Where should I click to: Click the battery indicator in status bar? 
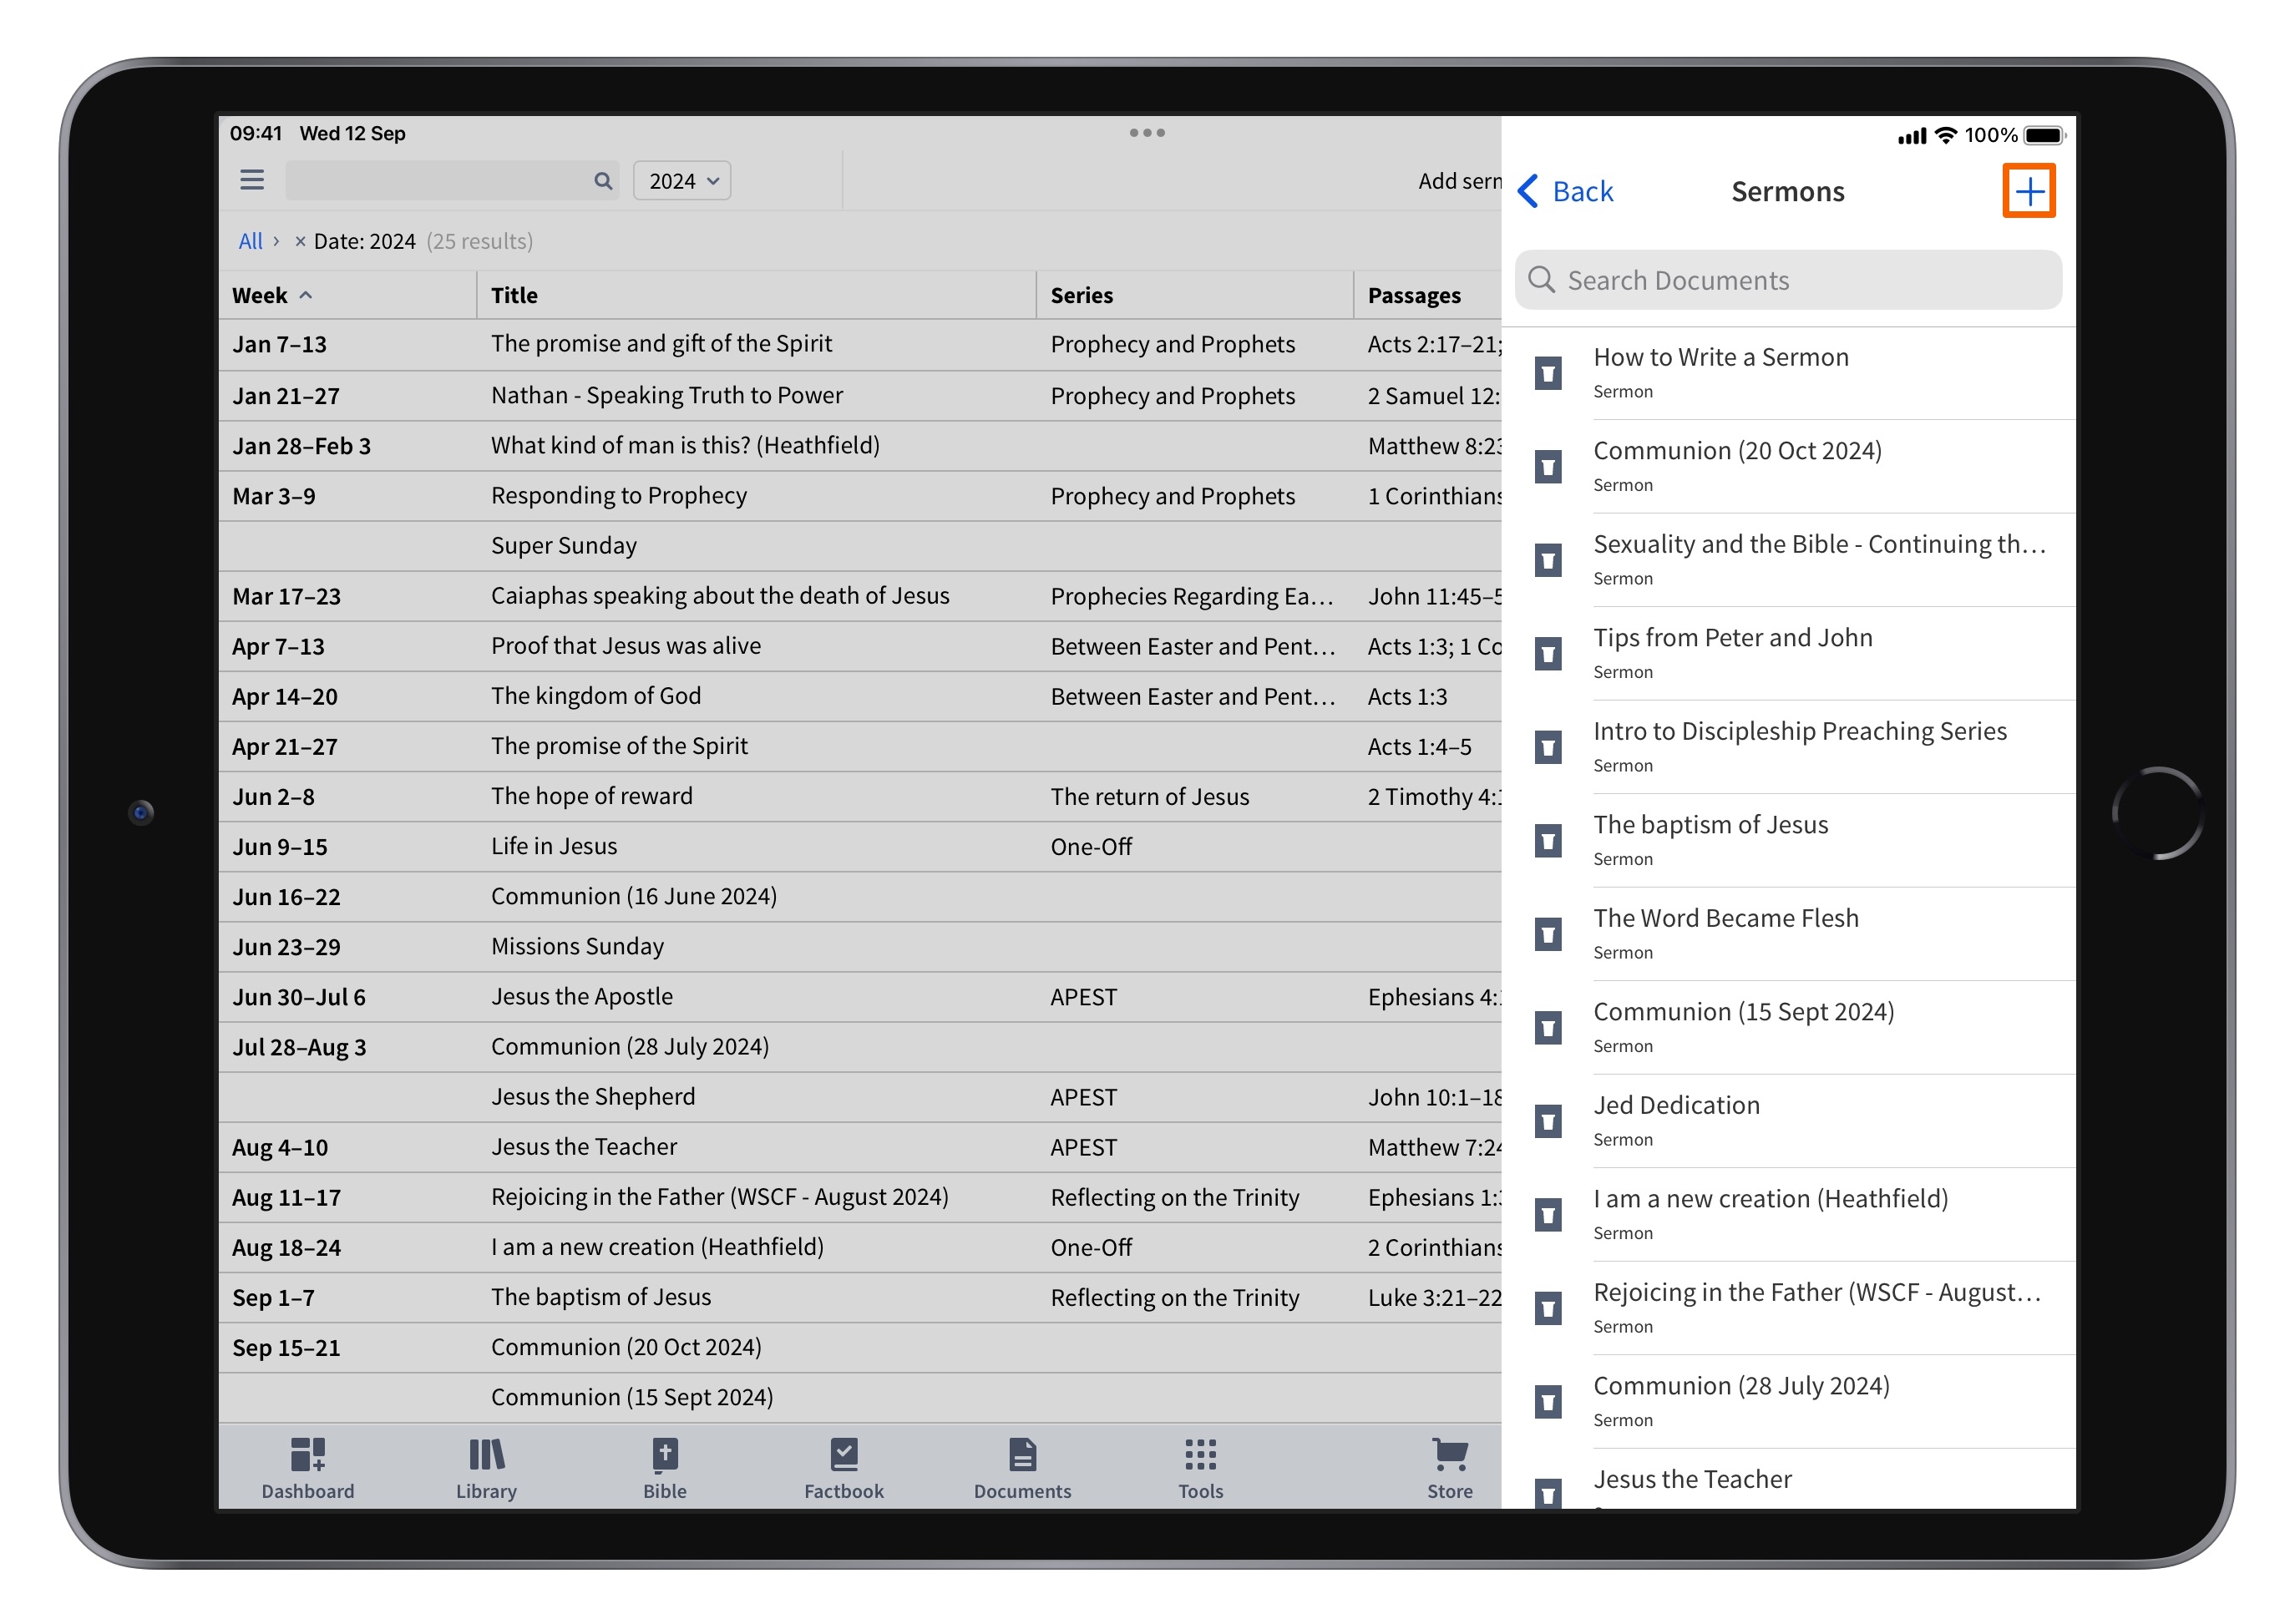coord(2045,135)
